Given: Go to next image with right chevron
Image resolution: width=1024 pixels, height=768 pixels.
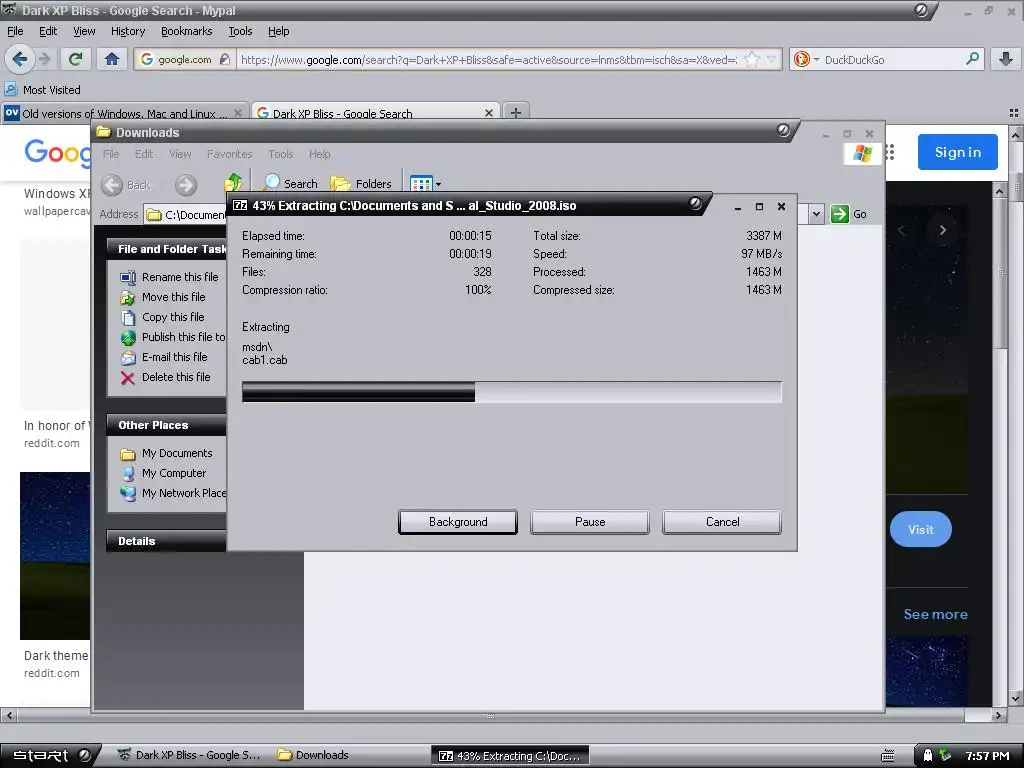Looking at the screenshot, I should (x=942, y=230).
